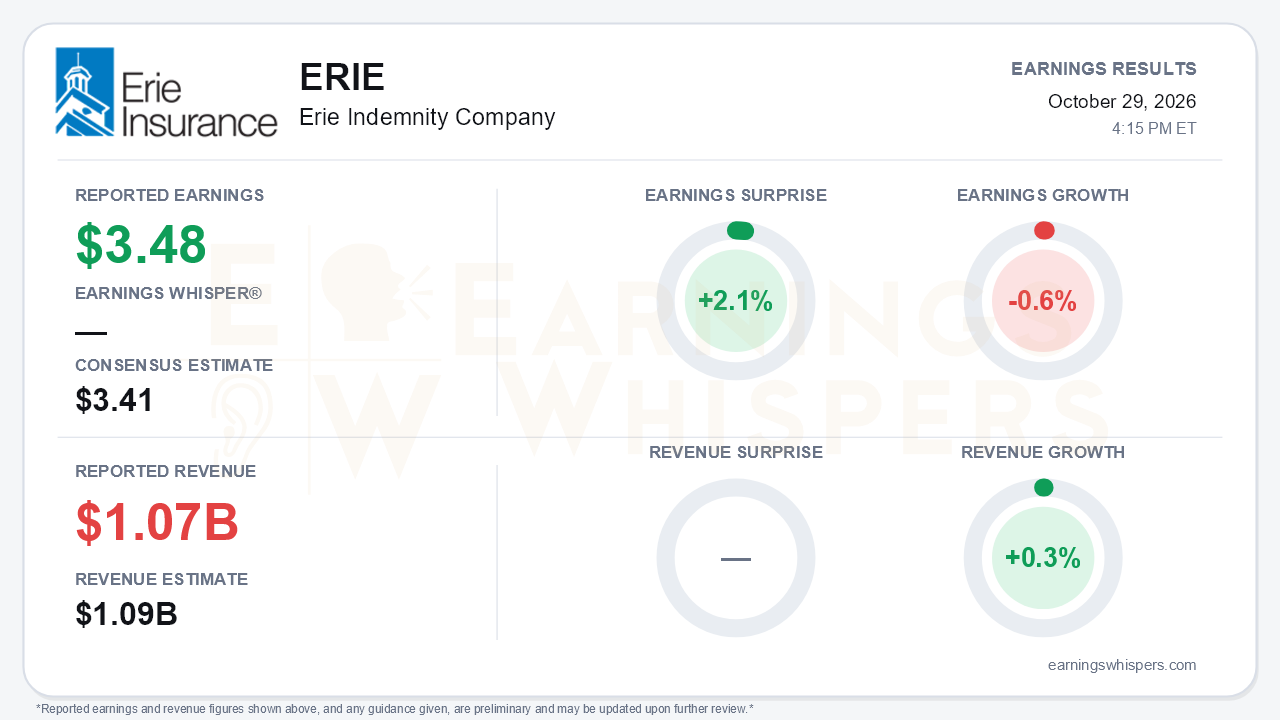
Task: Click the green marker on revenue growth ring
Action: pyautogui.click(x=1043, y=487)
